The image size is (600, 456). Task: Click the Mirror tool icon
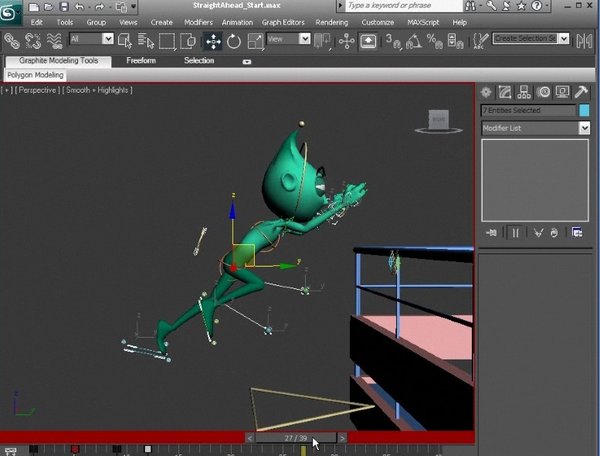[584, 41]
